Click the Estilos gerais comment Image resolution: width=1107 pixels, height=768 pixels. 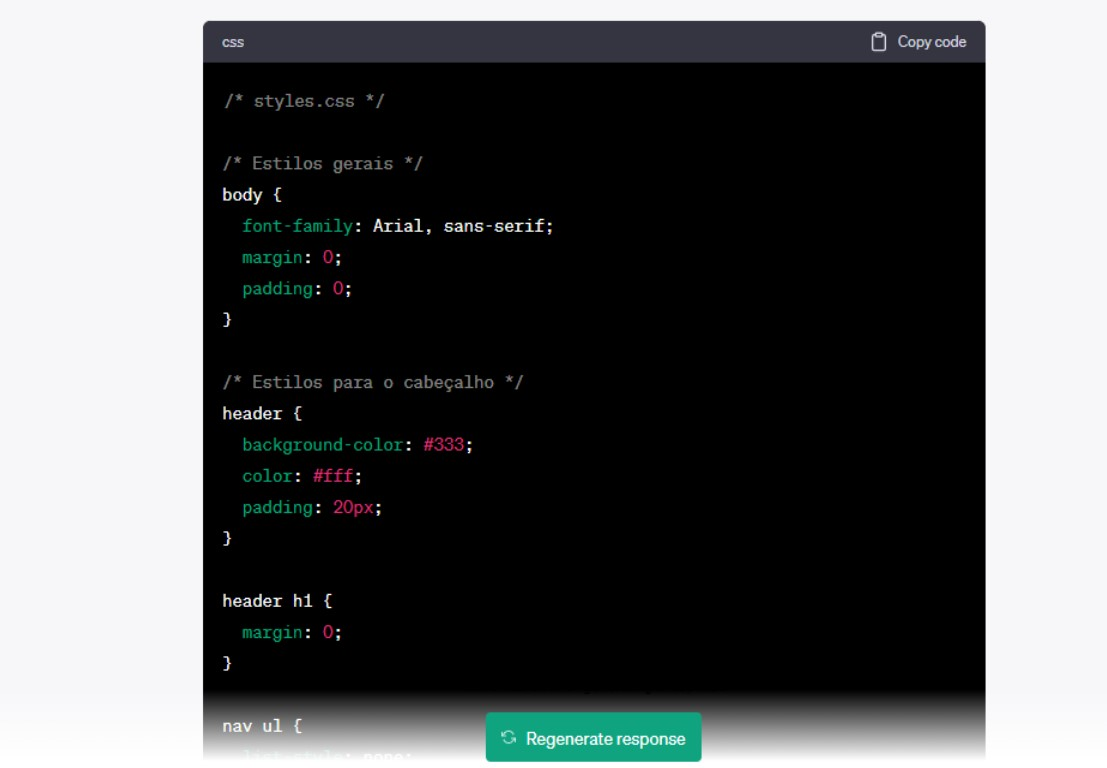click(322, 163)
